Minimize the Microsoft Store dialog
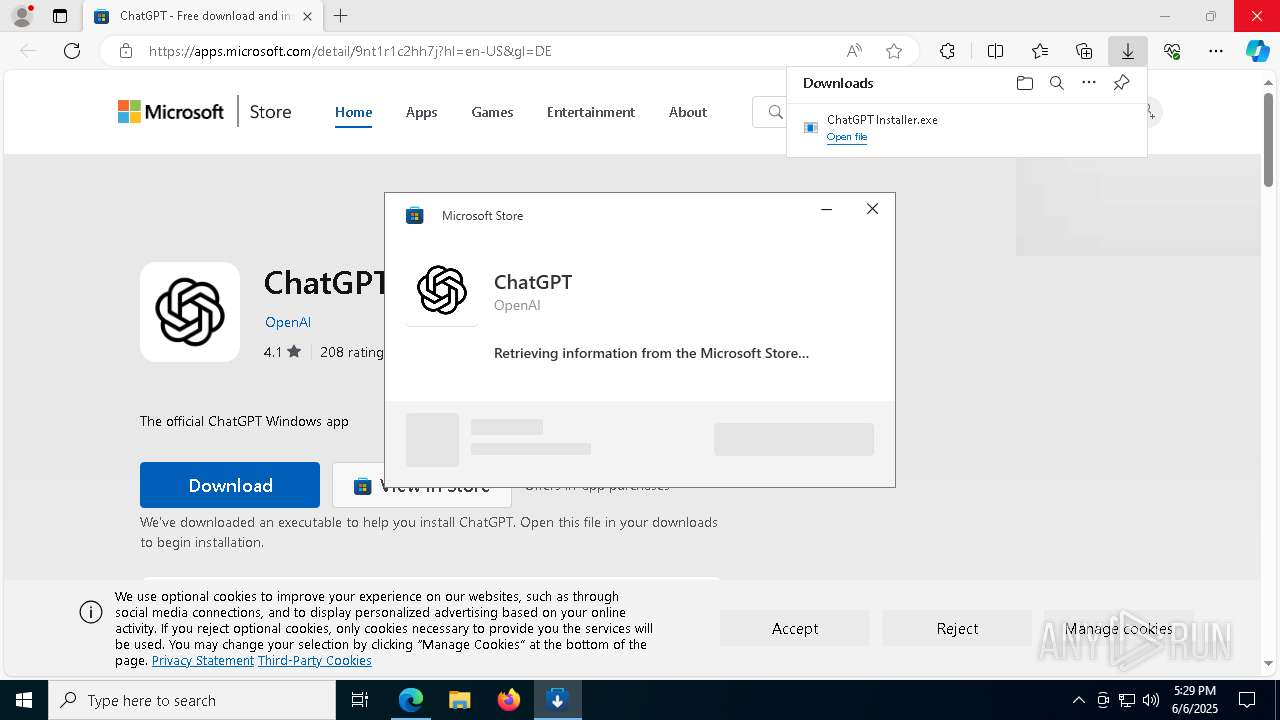Image resolution: width=1280 pixels, height=720 pixels. coord(826,209)
